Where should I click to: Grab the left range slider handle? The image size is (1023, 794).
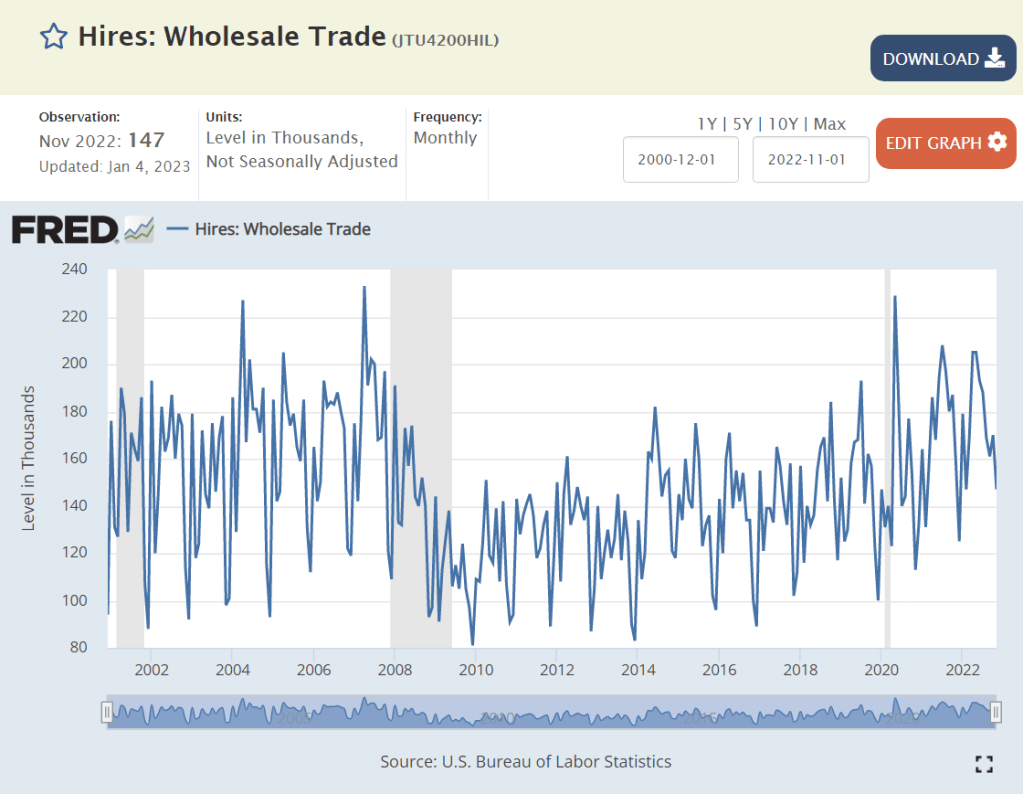[107, 712]
